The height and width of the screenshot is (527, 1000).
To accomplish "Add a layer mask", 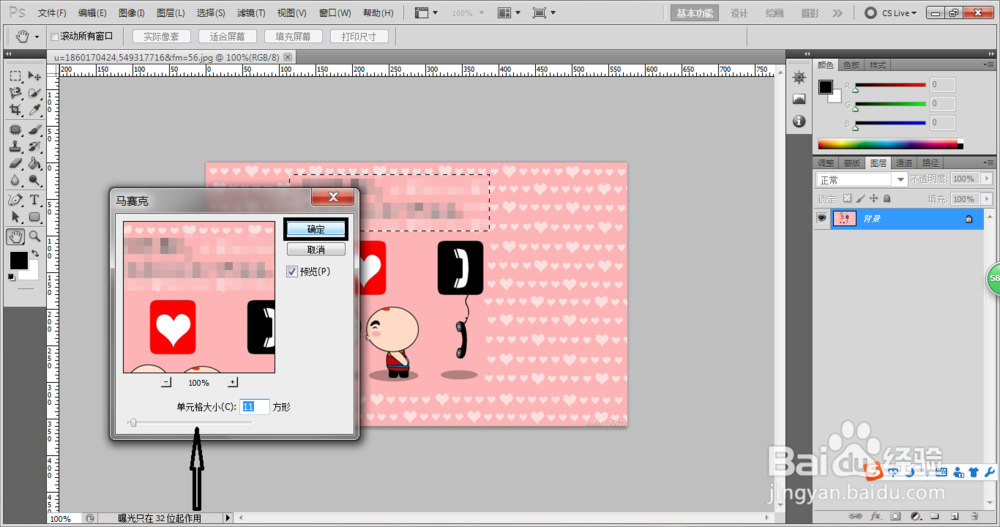I will point(895,516).
